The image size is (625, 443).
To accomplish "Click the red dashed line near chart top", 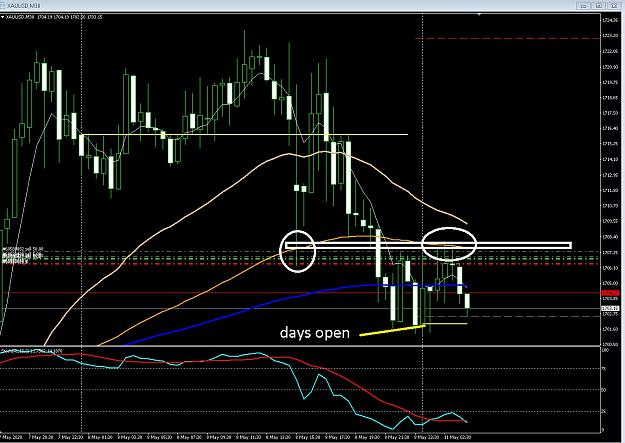I will pos(507,38).
